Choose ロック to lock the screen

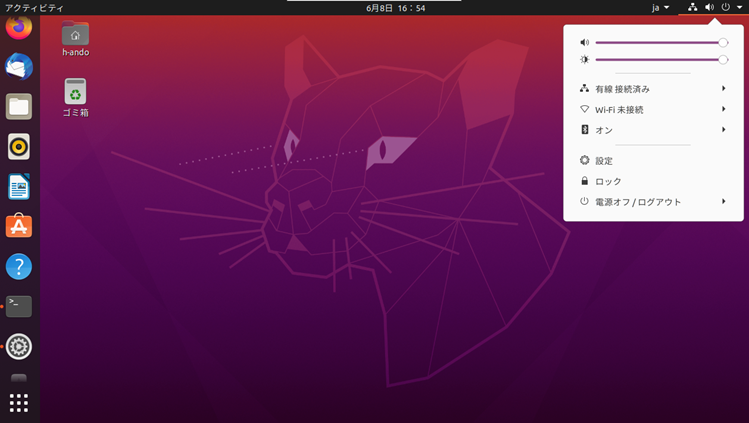(x=653, y=181)
